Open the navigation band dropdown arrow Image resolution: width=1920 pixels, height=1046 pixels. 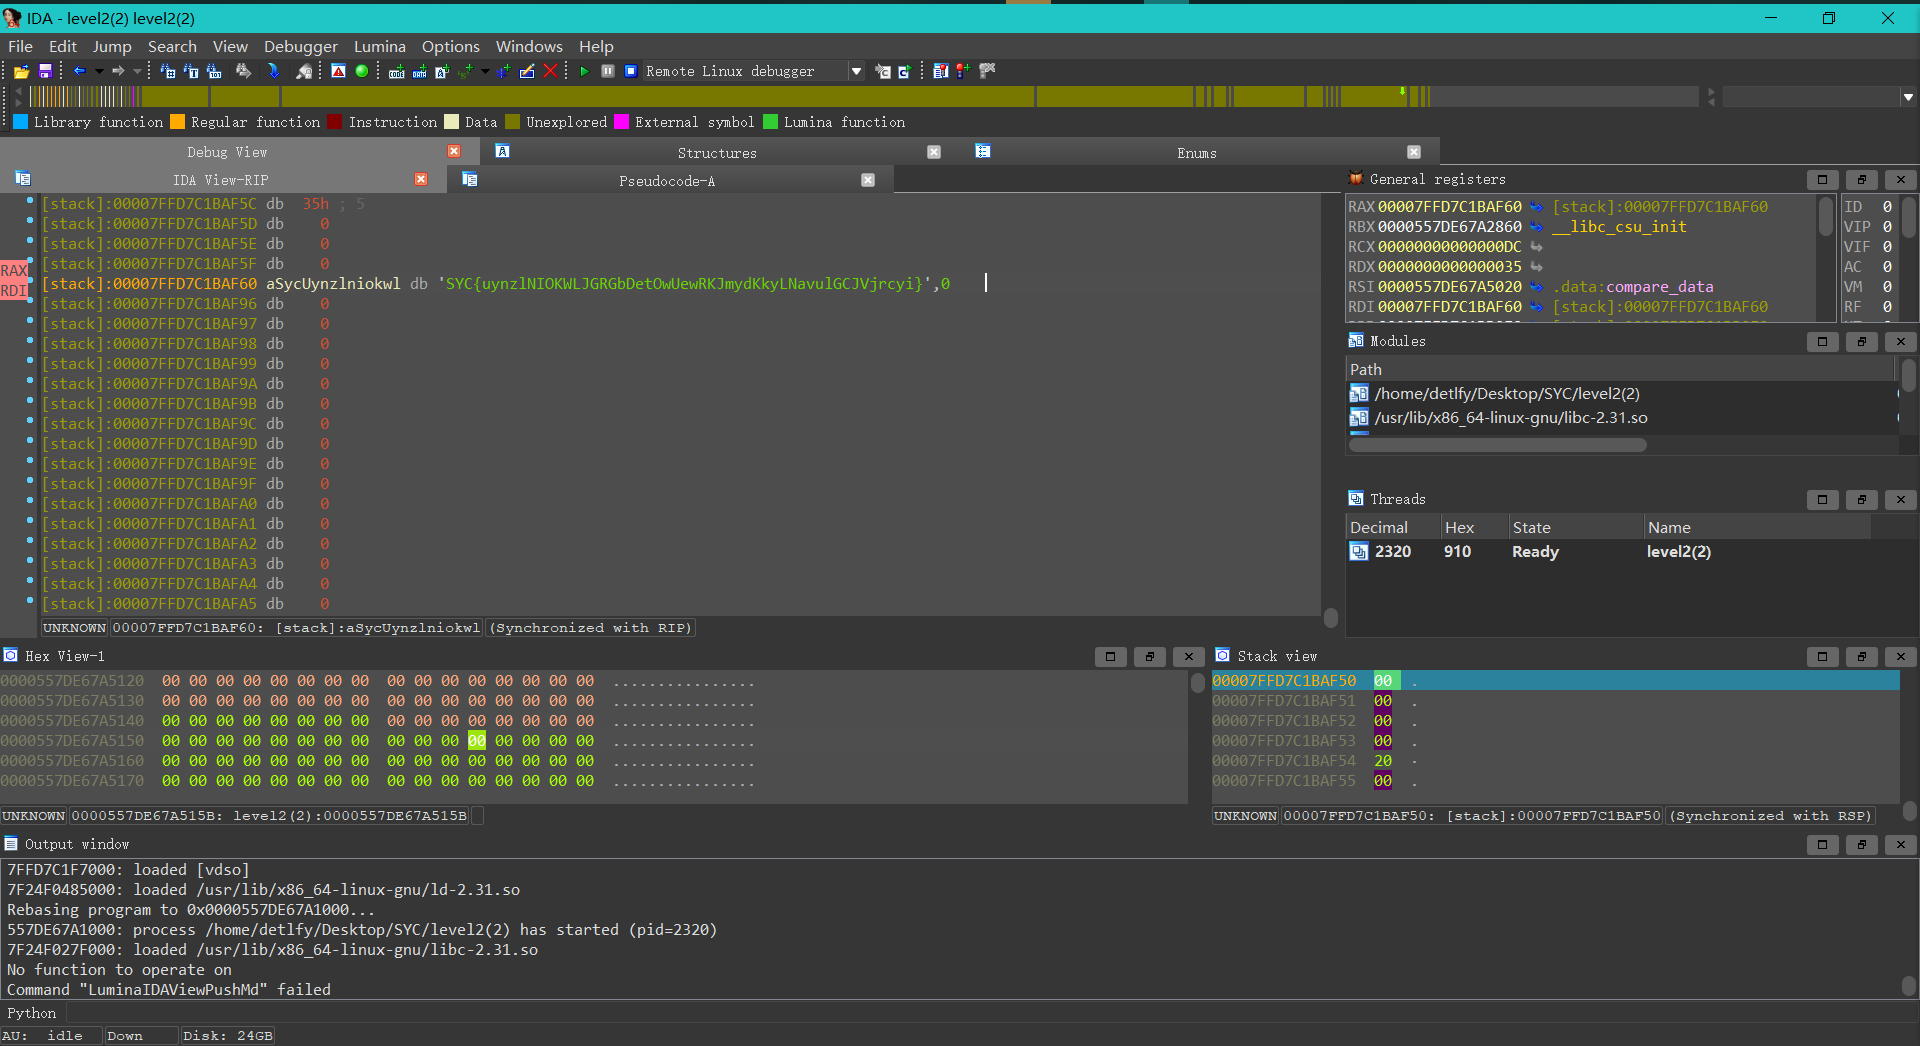click(x=1908, y=97)
